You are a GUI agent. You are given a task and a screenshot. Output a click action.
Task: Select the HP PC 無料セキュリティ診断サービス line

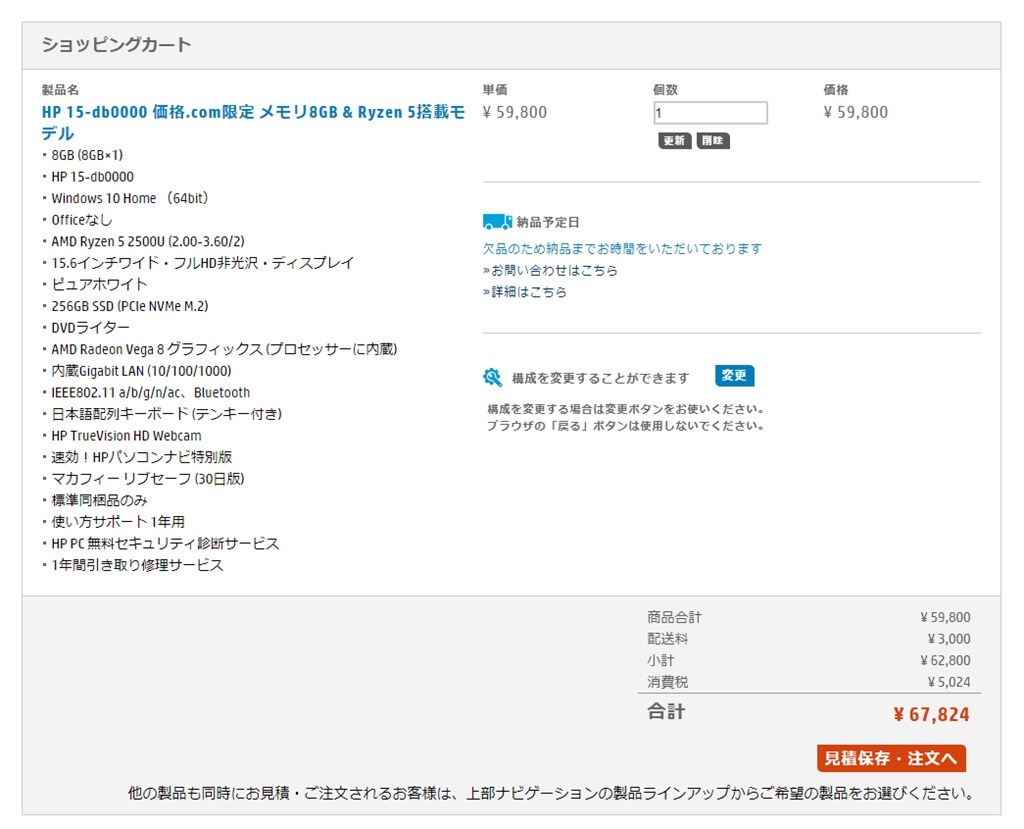[x=165, y=543]
